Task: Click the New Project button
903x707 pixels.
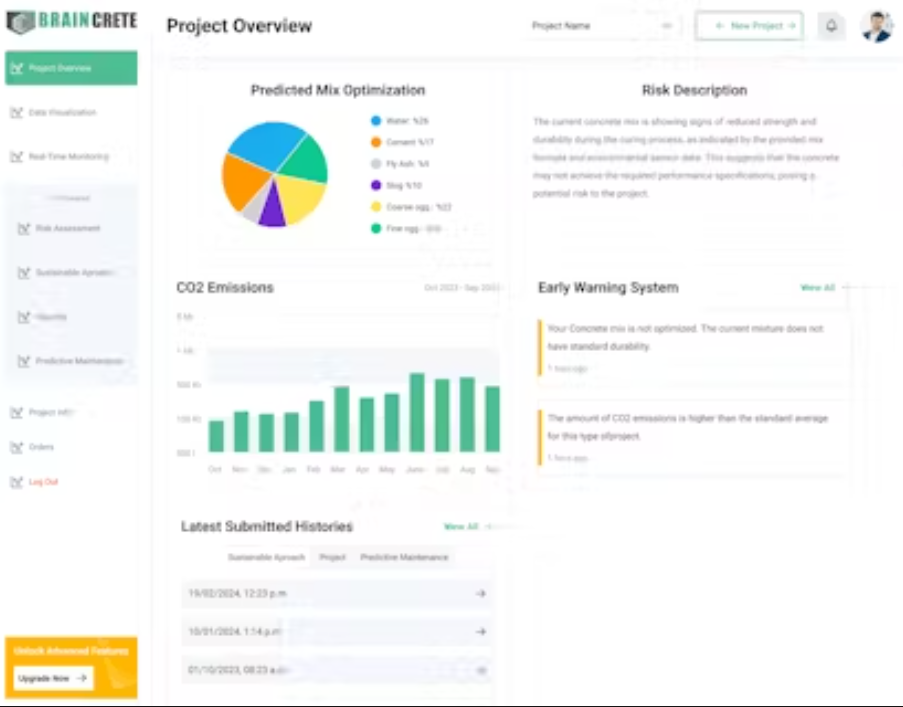Action: click(749, 26)
